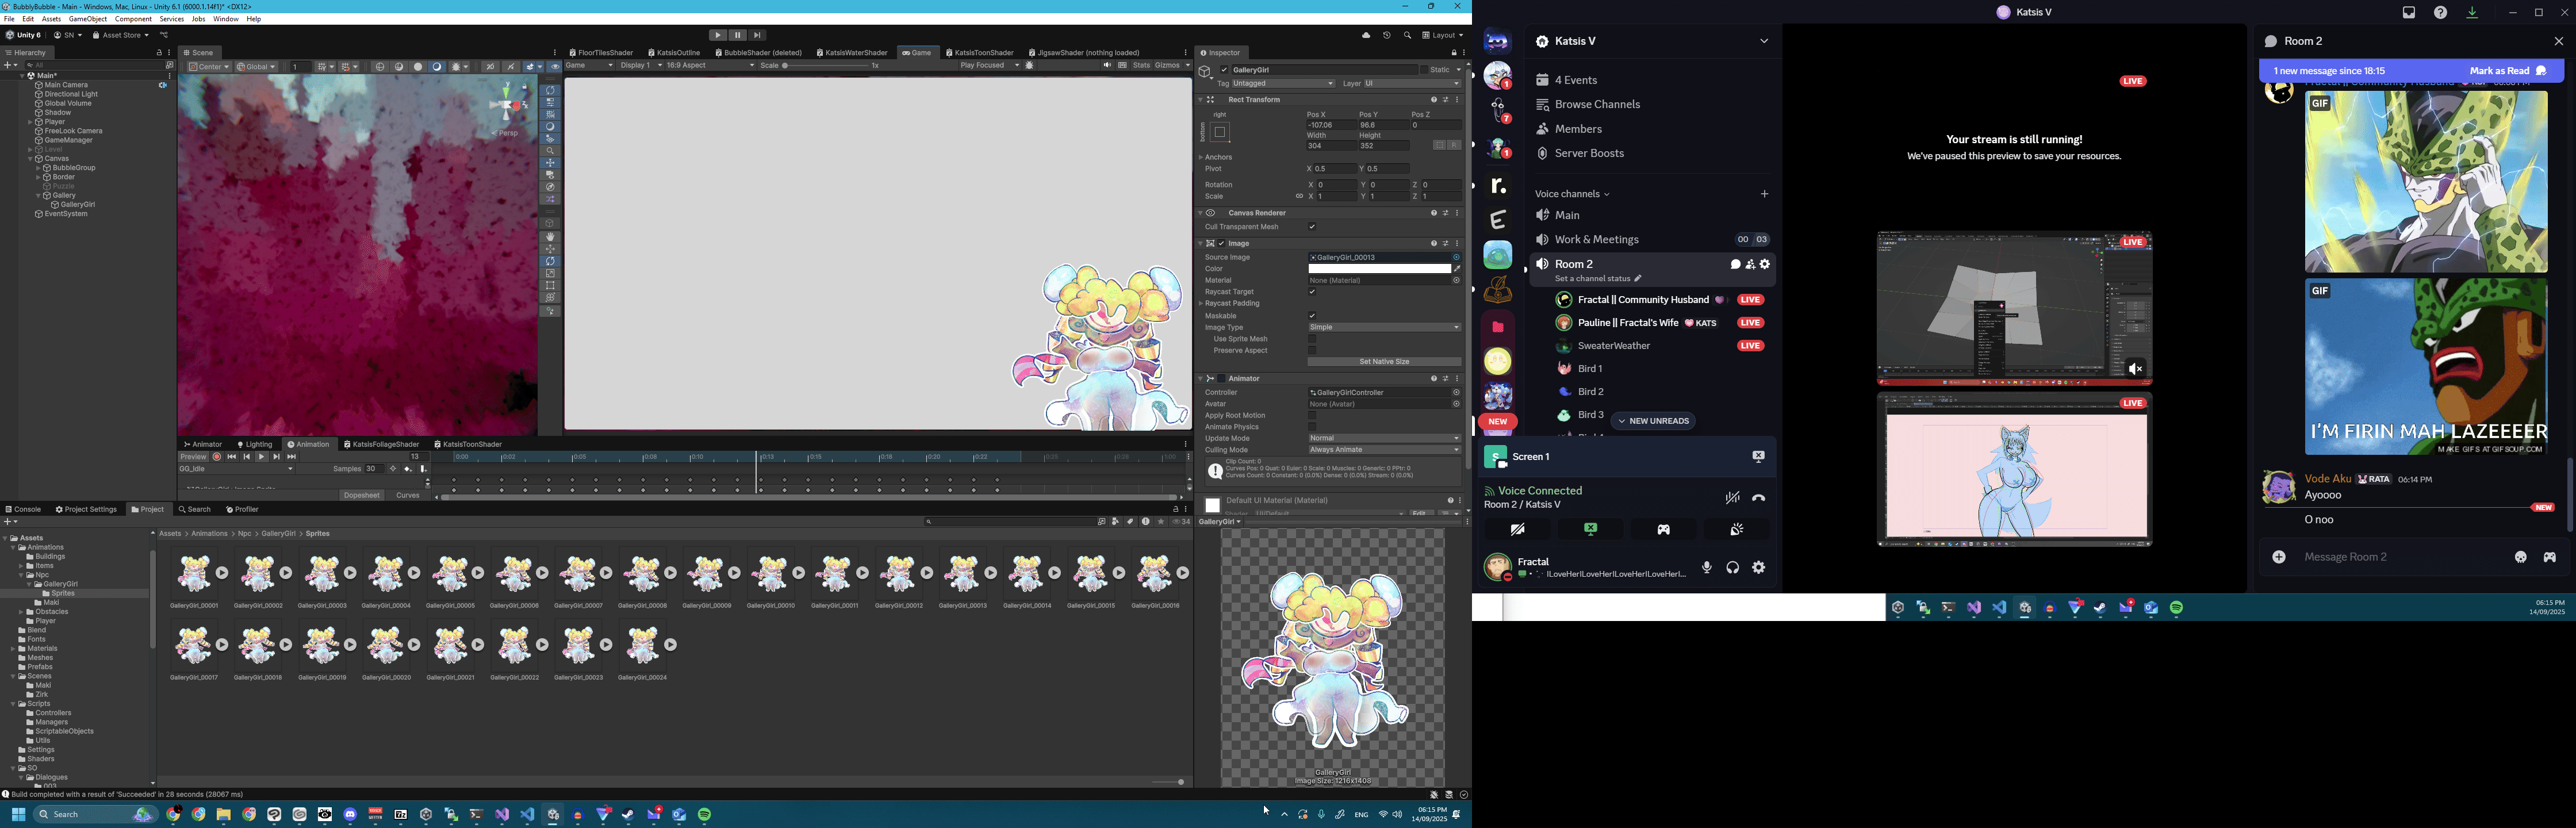Open the GG_Idle animation clip dropdown

237,469
